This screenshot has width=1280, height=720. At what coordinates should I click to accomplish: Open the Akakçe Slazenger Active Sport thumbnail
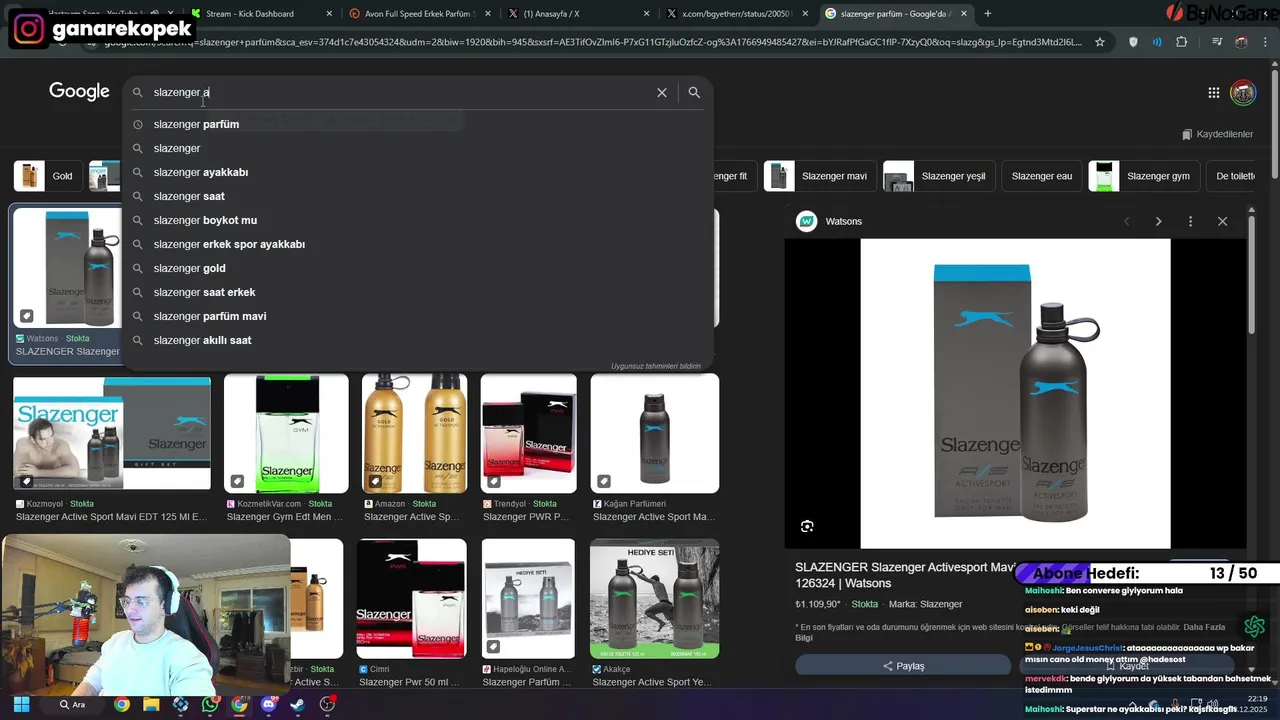(x=654, y=598)
